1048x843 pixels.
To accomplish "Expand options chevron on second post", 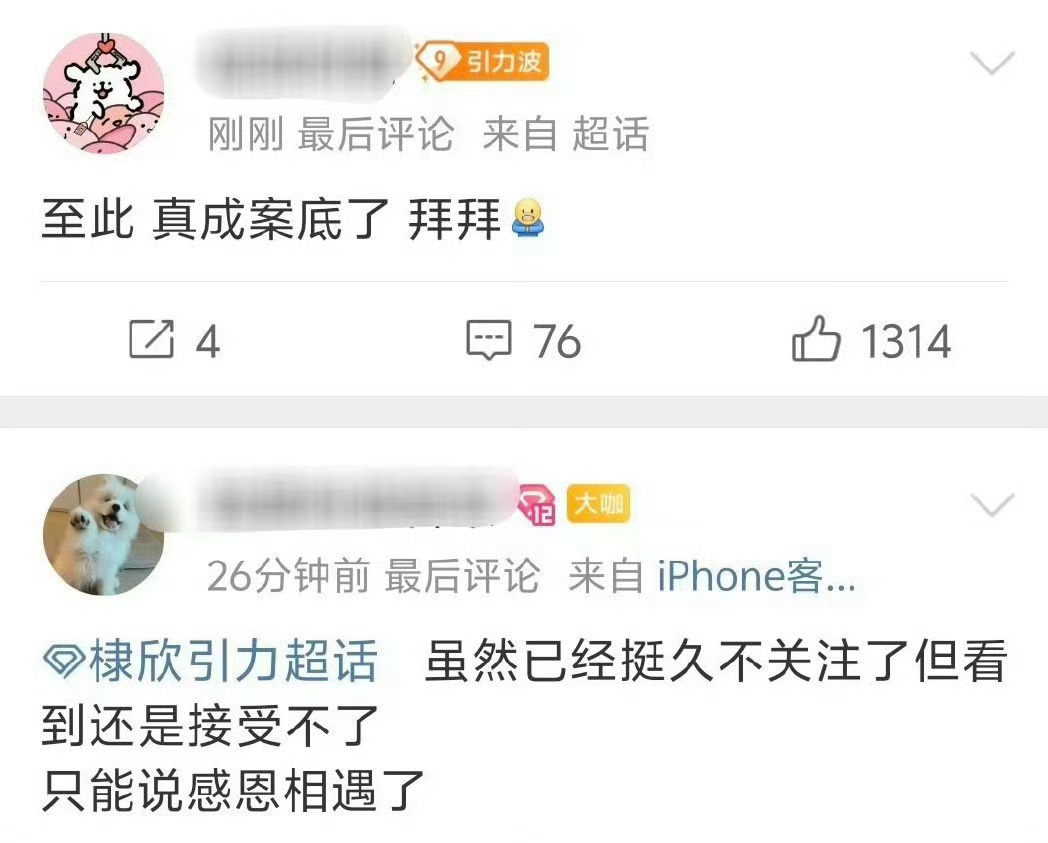I will pos(993,505).
